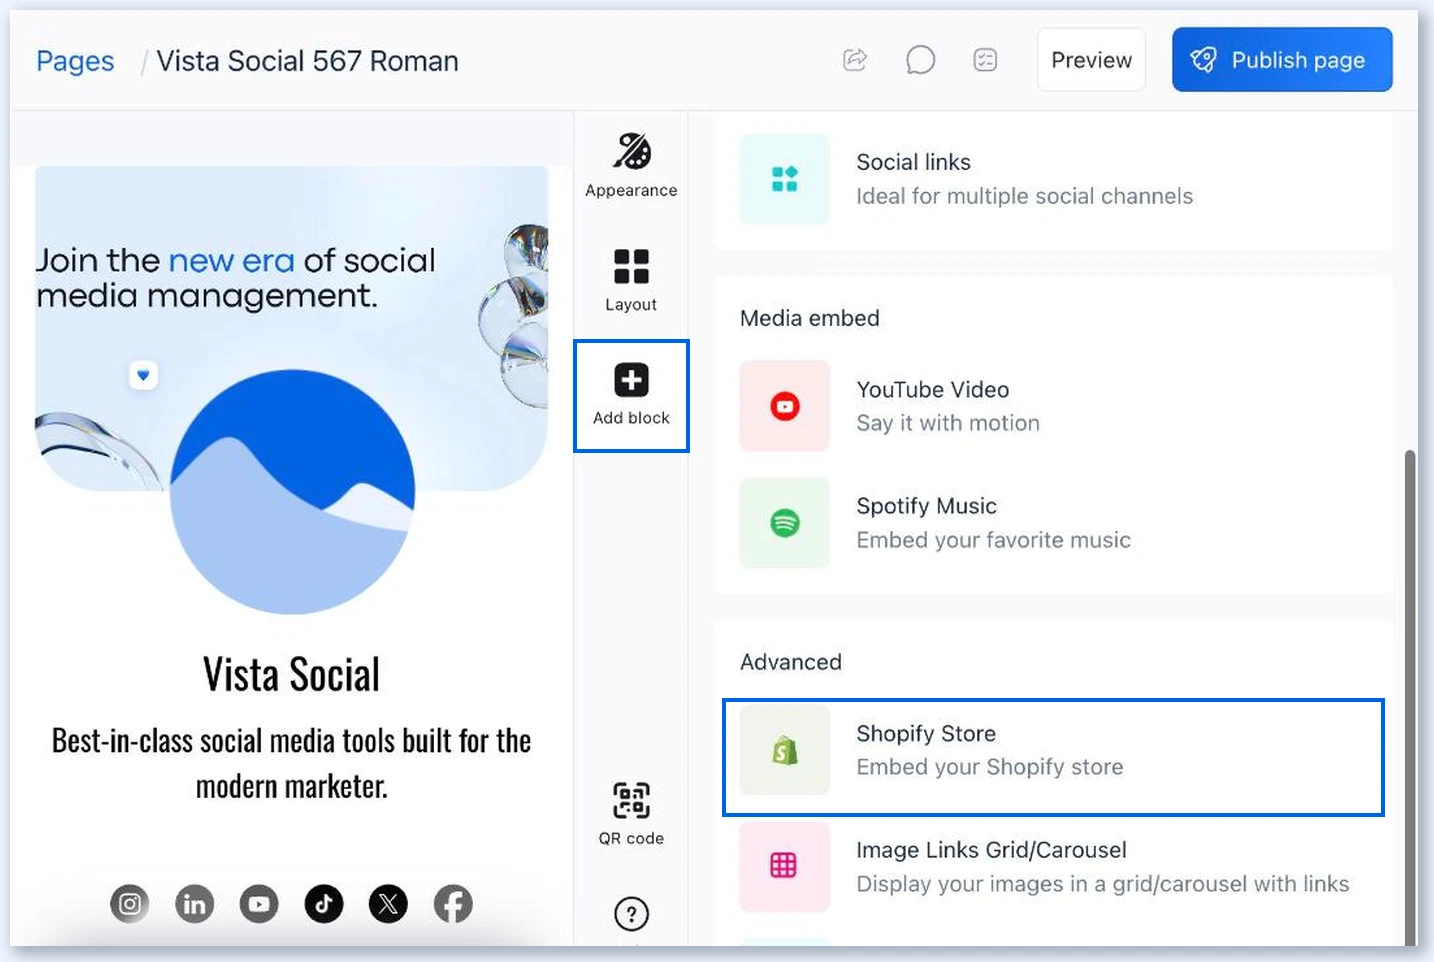Screen dimensions: 1434x962
Task: Open the comments speech bubble icon
Action: [920, 60]
